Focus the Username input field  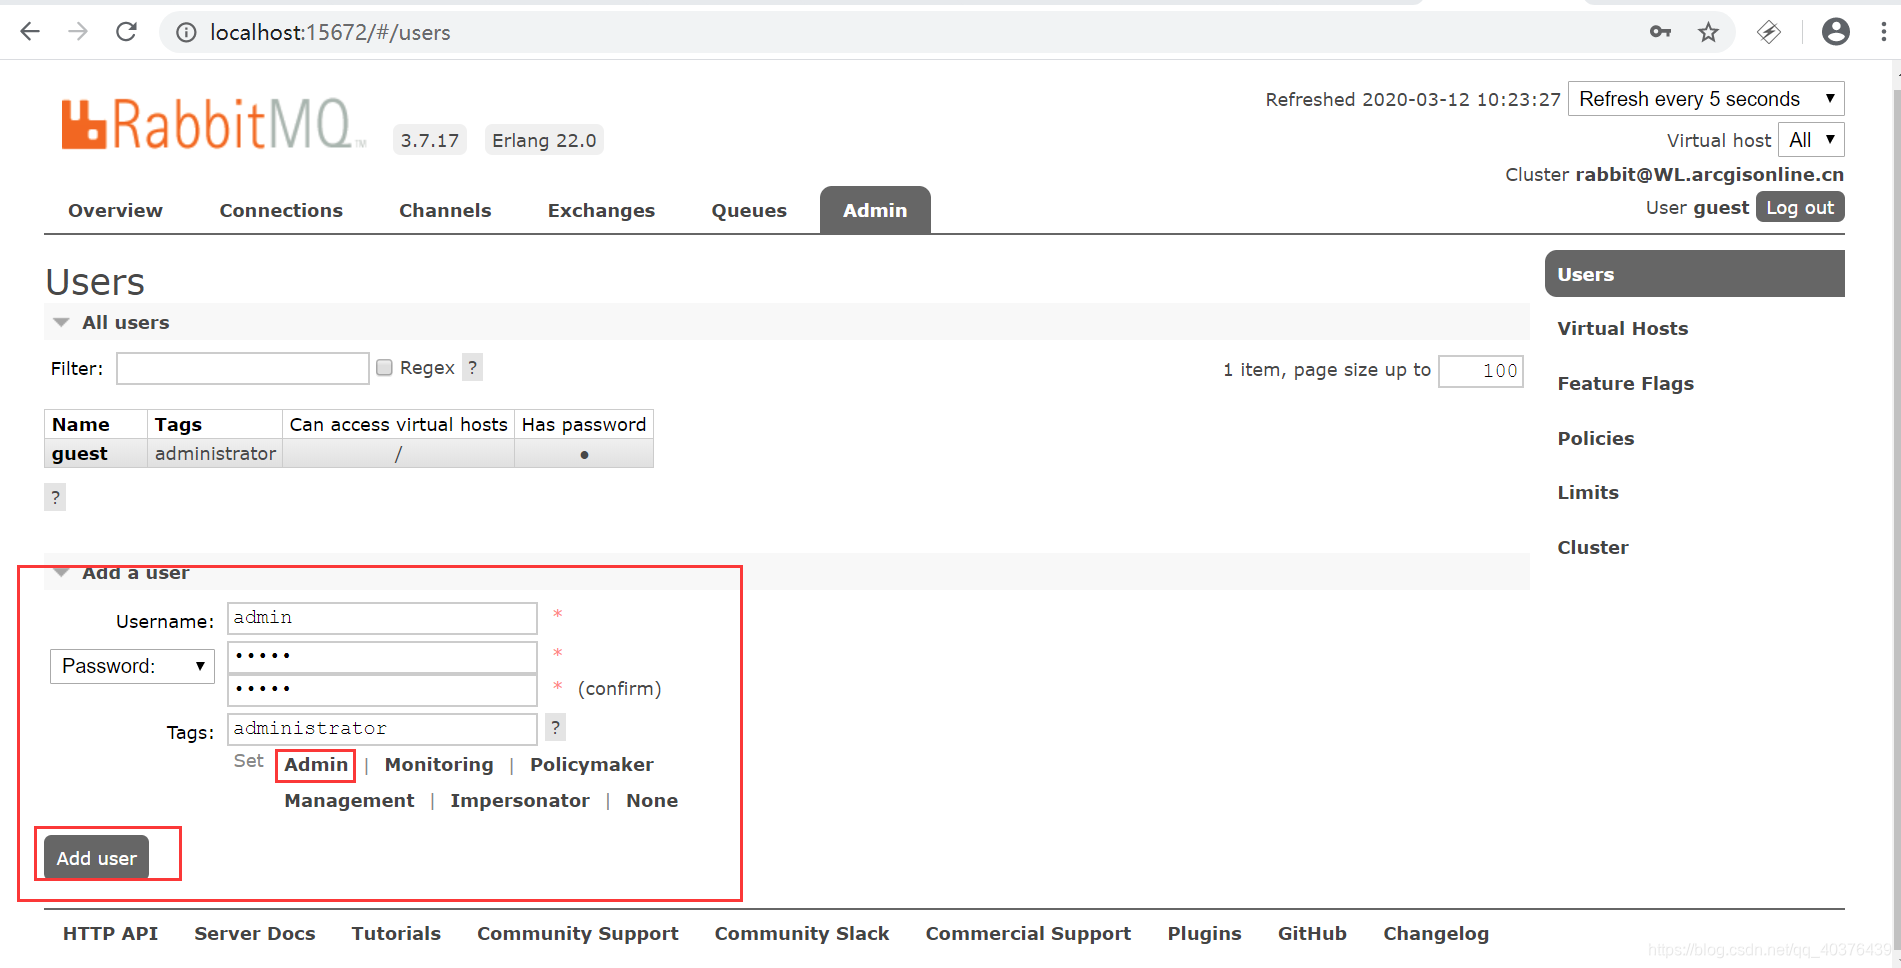[x=382, y=618]
